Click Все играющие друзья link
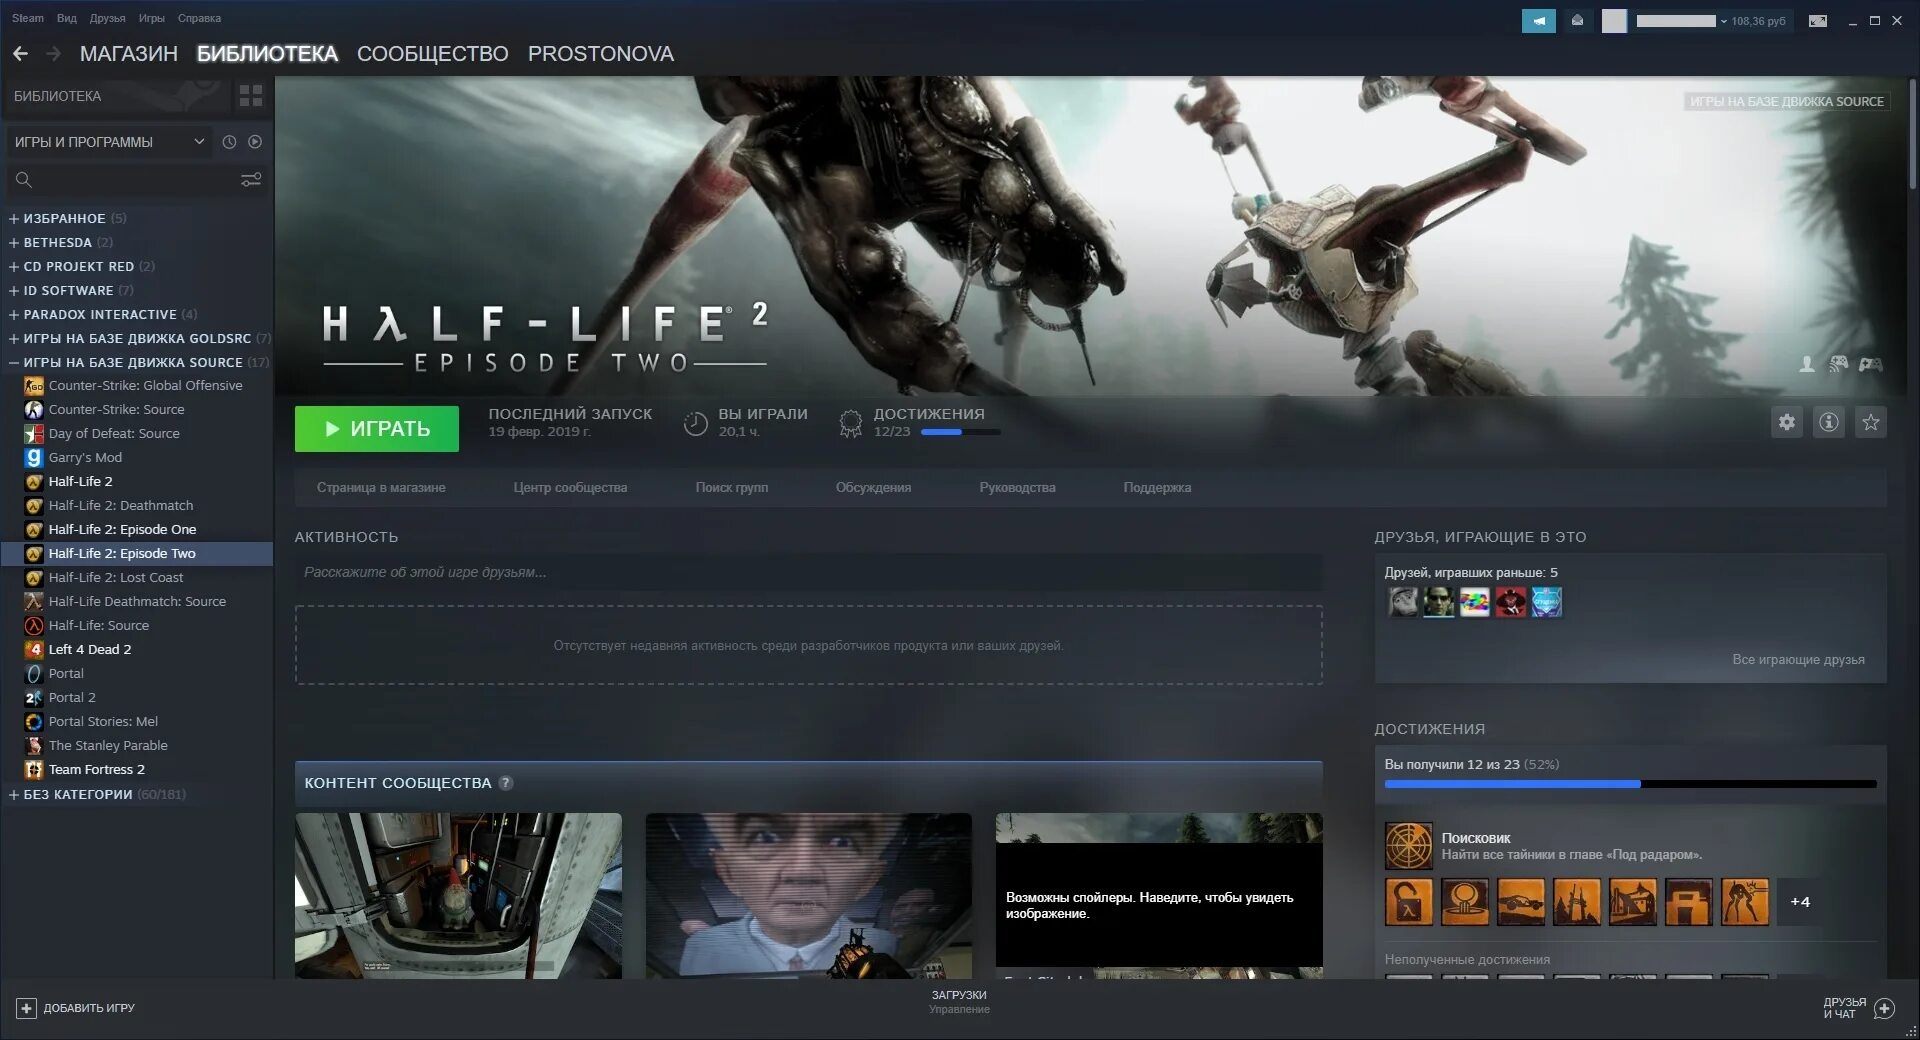The width and height of the screenshot is (1920, 1040). [x=1798, y=660]
